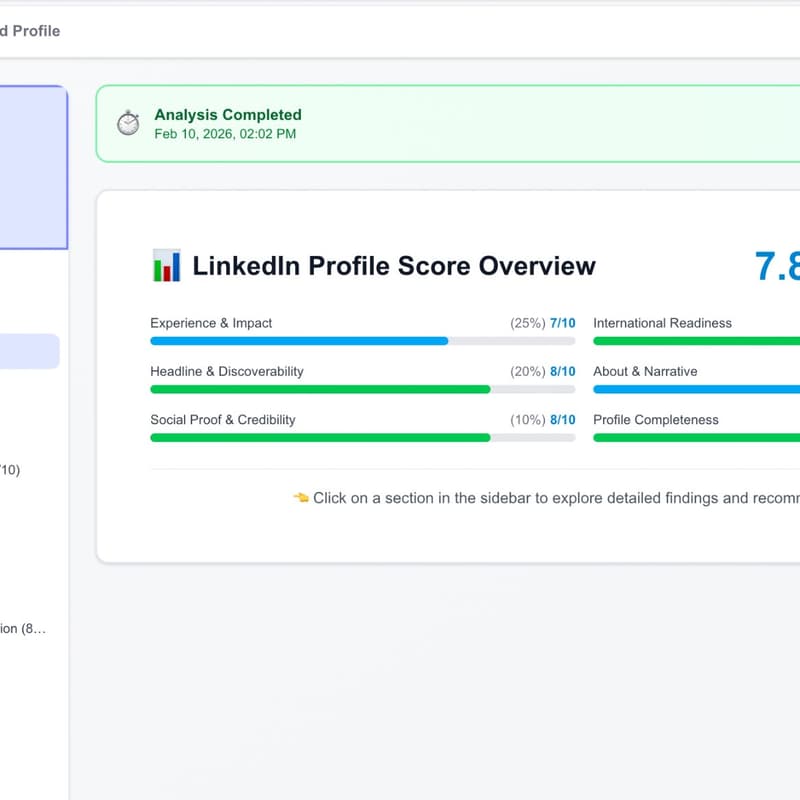The width and height of the screenshot is (800, 800).
Task: Click the pointing finger emoji in the hint text
Action: [300, 498]
